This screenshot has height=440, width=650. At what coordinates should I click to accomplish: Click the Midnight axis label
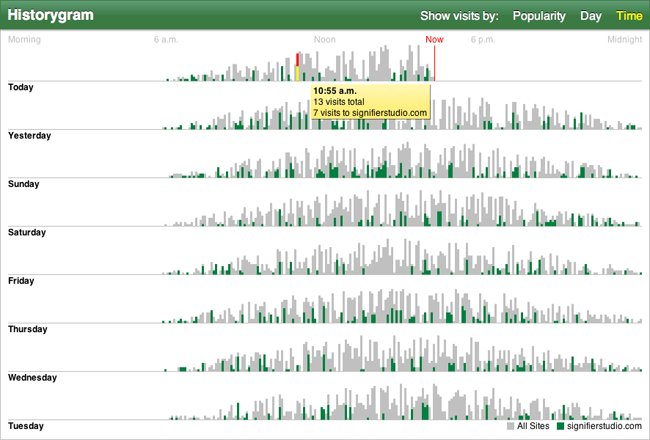point(625,40)
